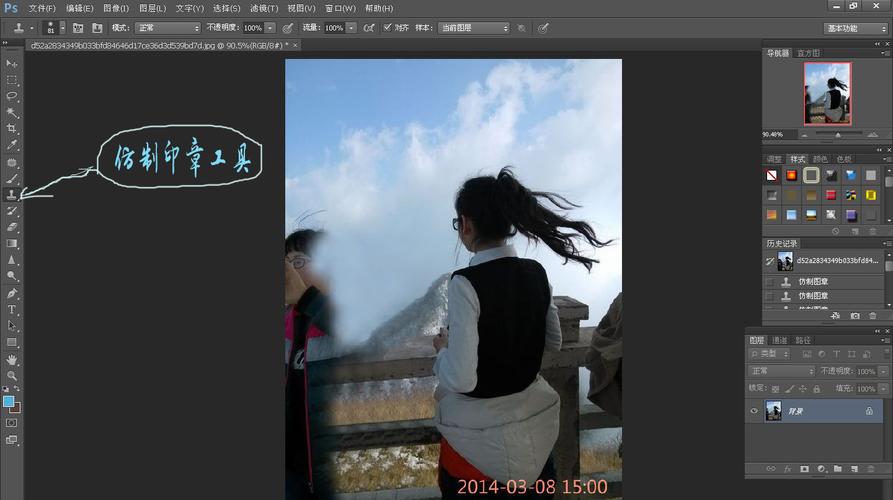This screenshot has width=893, height=500.
Task: Toggle pressure for size button
Action: click(x=543, y=28)
